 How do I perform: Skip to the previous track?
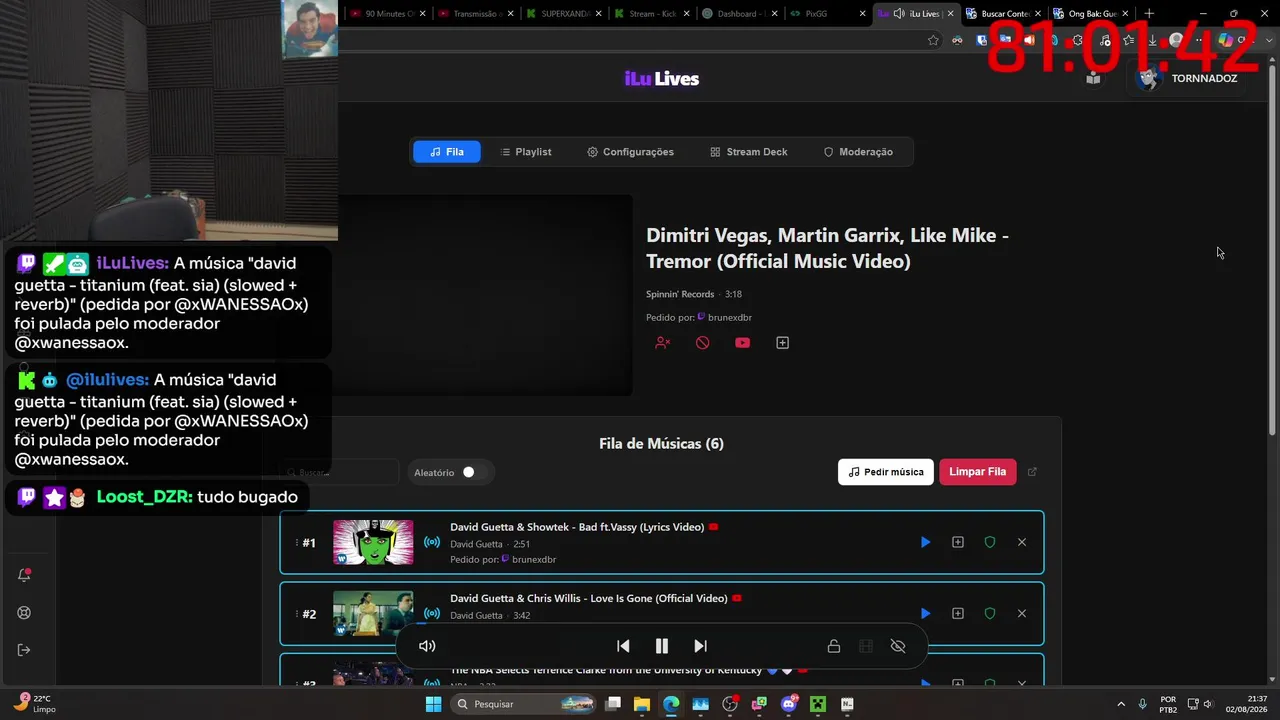623,646
